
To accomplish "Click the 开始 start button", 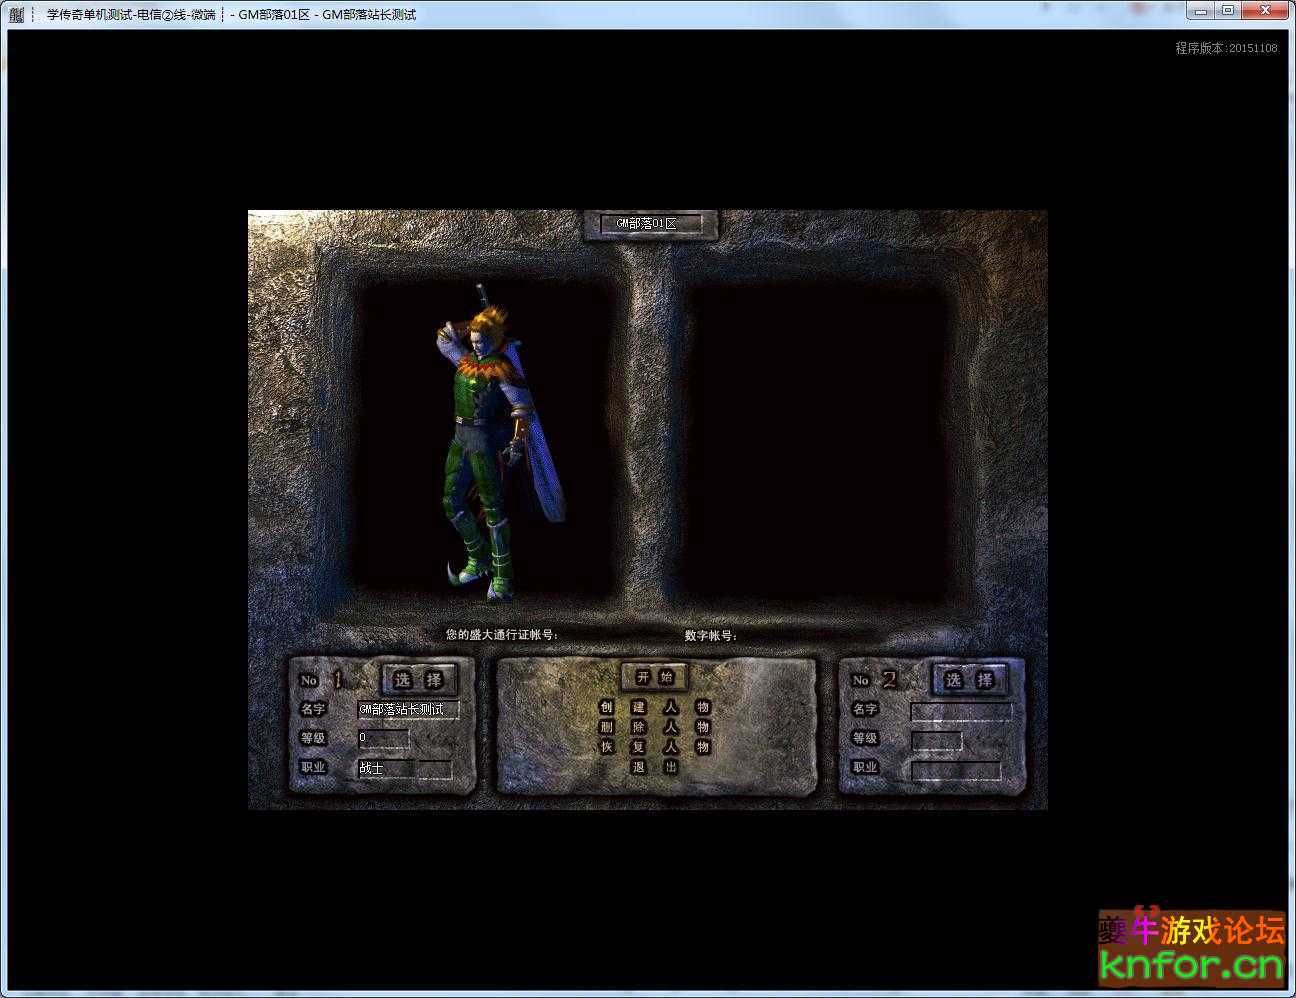I will coord(656,677).
